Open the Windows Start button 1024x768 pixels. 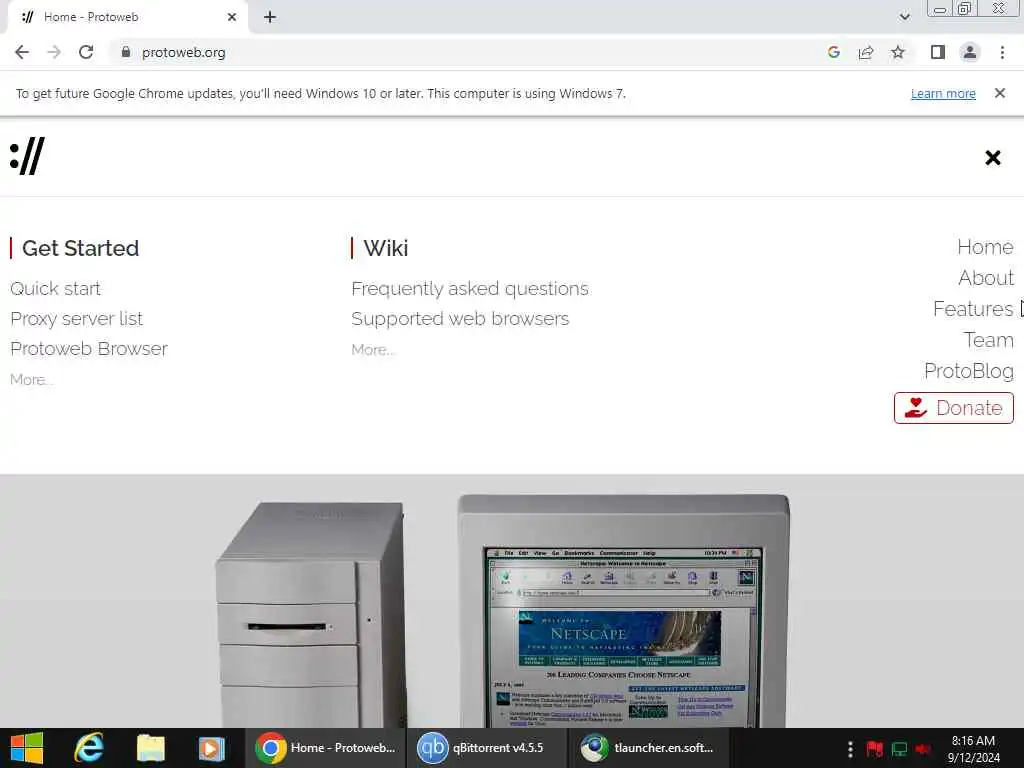pyautogui.click(x=27, y=748)
